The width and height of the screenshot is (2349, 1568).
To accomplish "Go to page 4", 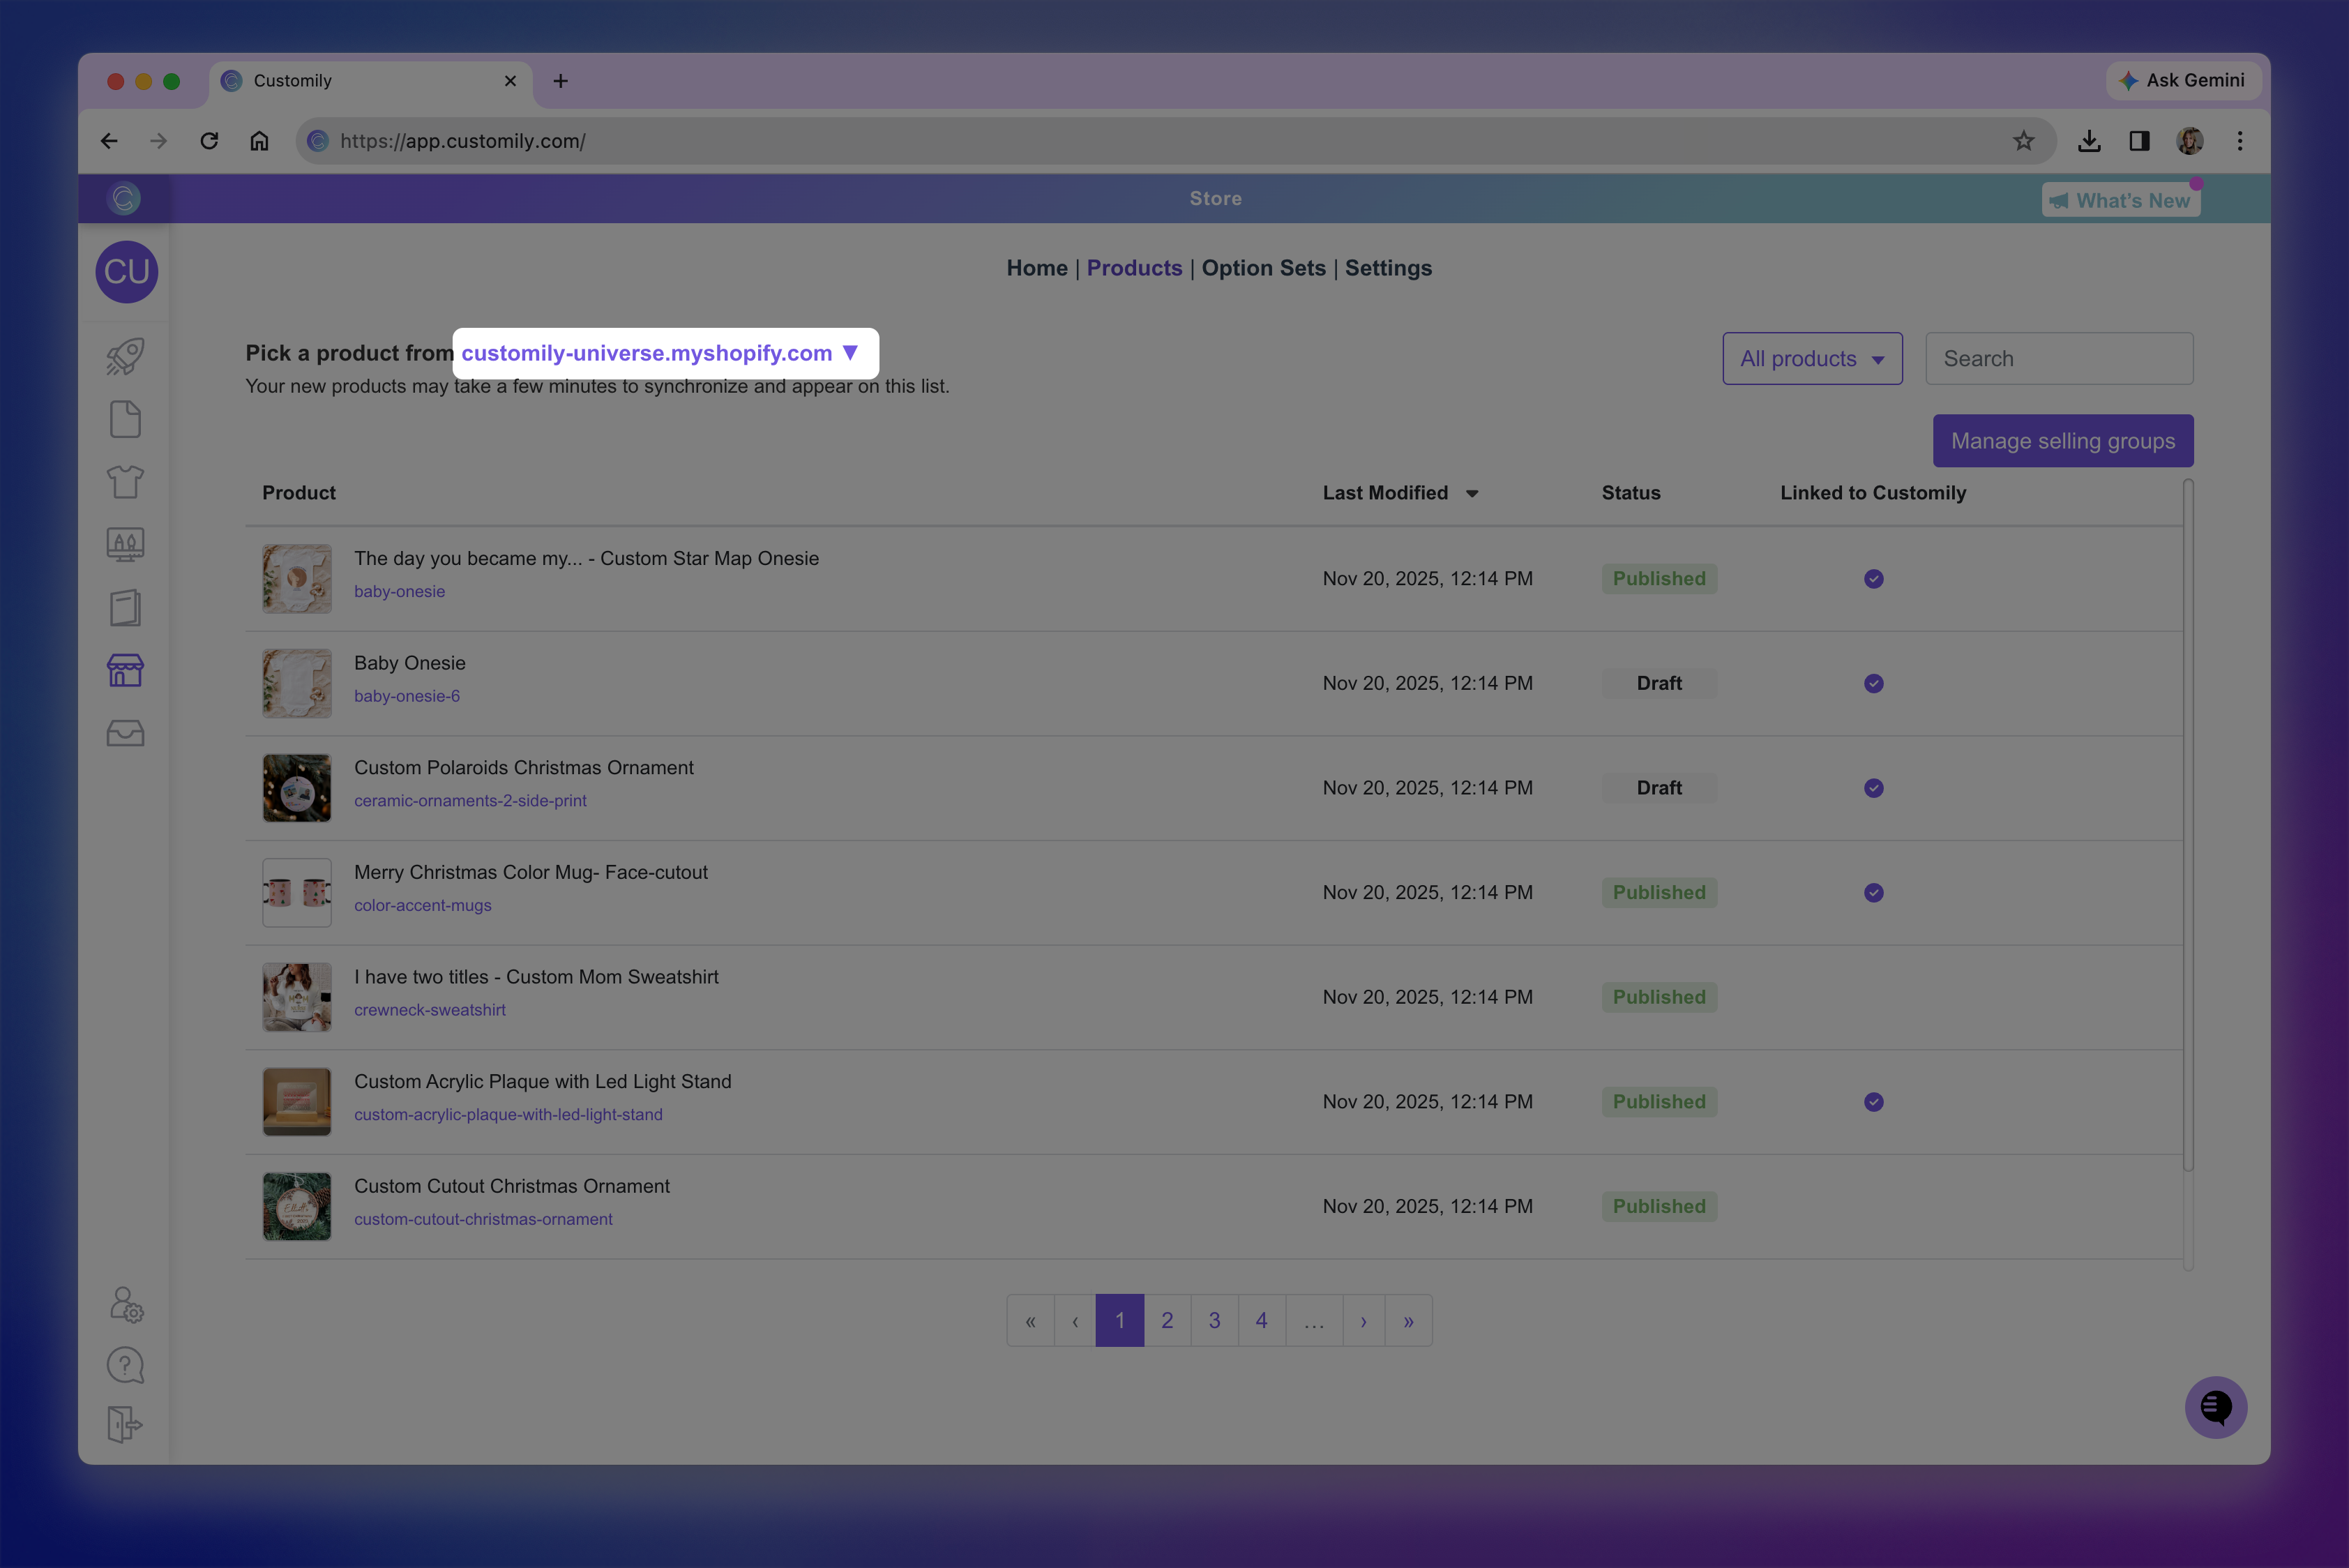I will coord(1262,1320).
